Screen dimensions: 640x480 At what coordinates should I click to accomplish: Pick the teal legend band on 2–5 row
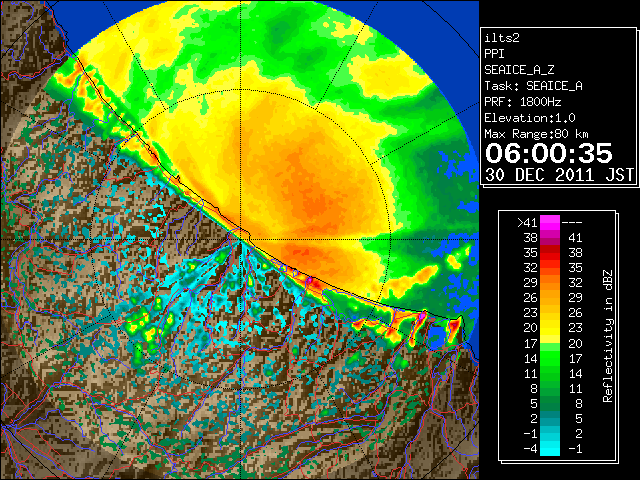pyautogui.click(x=550, y=418)
